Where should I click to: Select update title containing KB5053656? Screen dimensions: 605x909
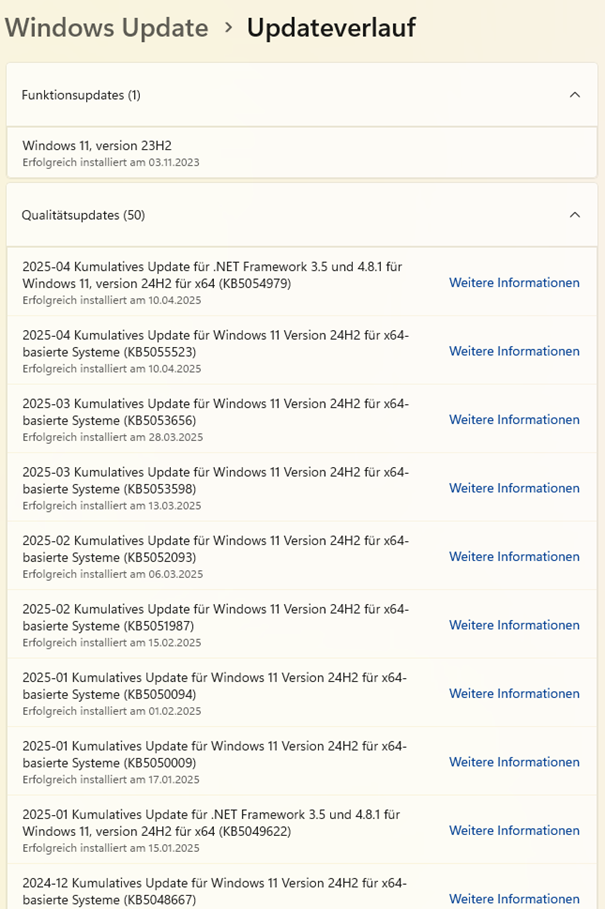(216, 412)
